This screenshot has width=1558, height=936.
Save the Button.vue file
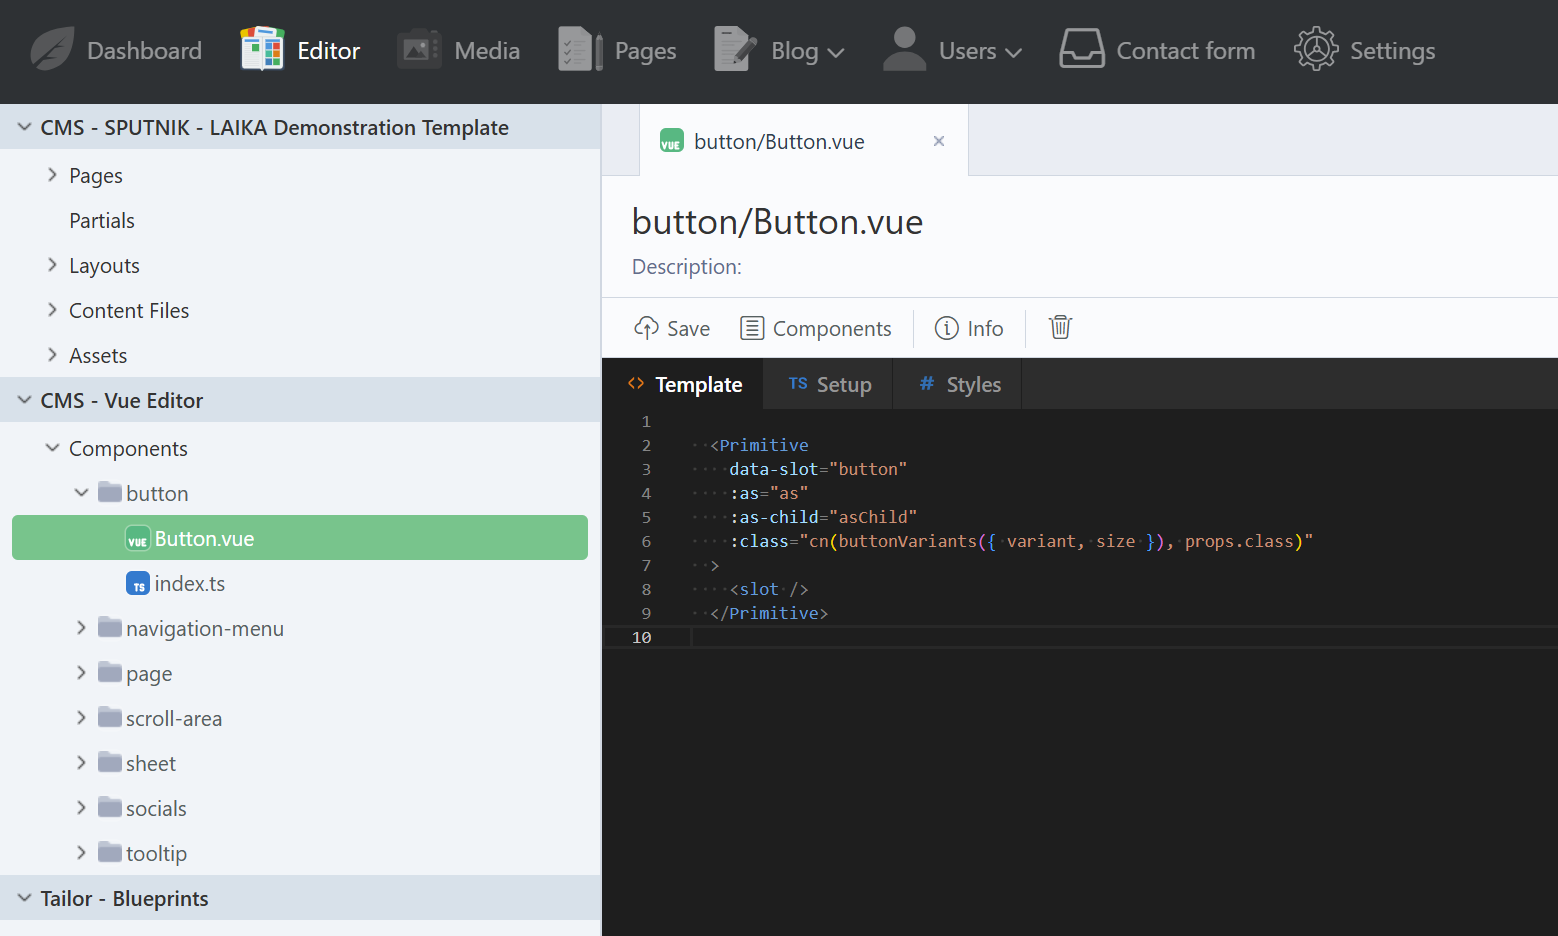[x=672, y=328]
